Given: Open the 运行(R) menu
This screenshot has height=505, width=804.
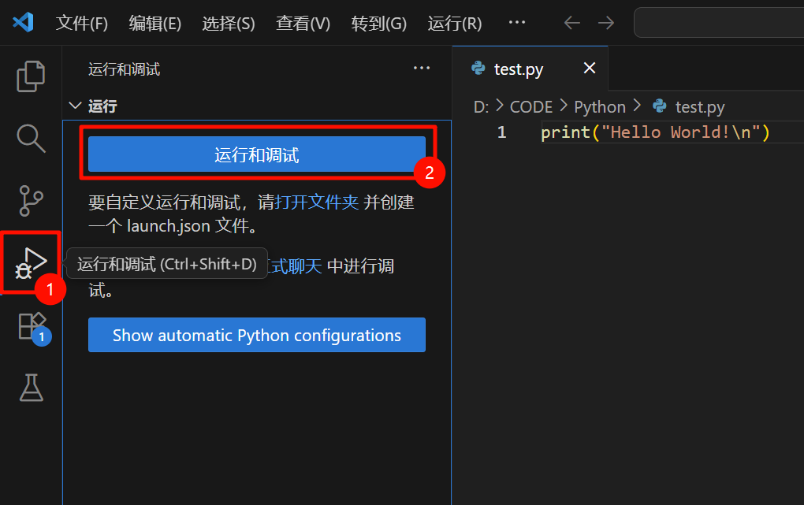Looking at the screenshot, I should point(455,23).
